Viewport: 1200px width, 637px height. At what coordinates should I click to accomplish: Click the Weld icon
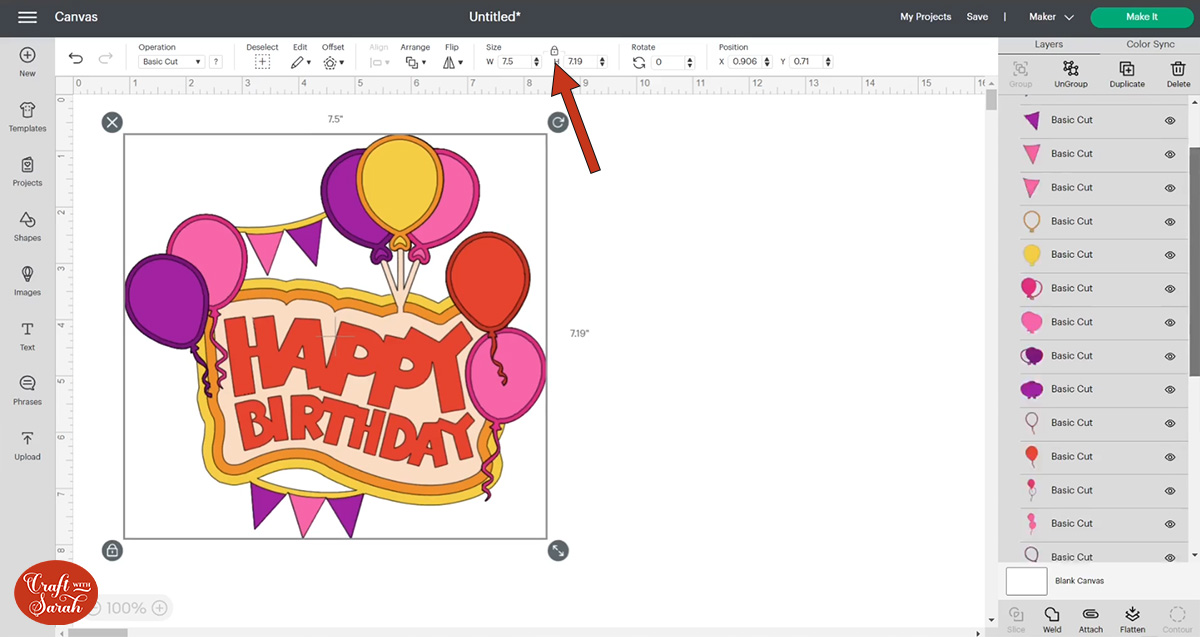pyautogui.click(x=1052, y=617)
